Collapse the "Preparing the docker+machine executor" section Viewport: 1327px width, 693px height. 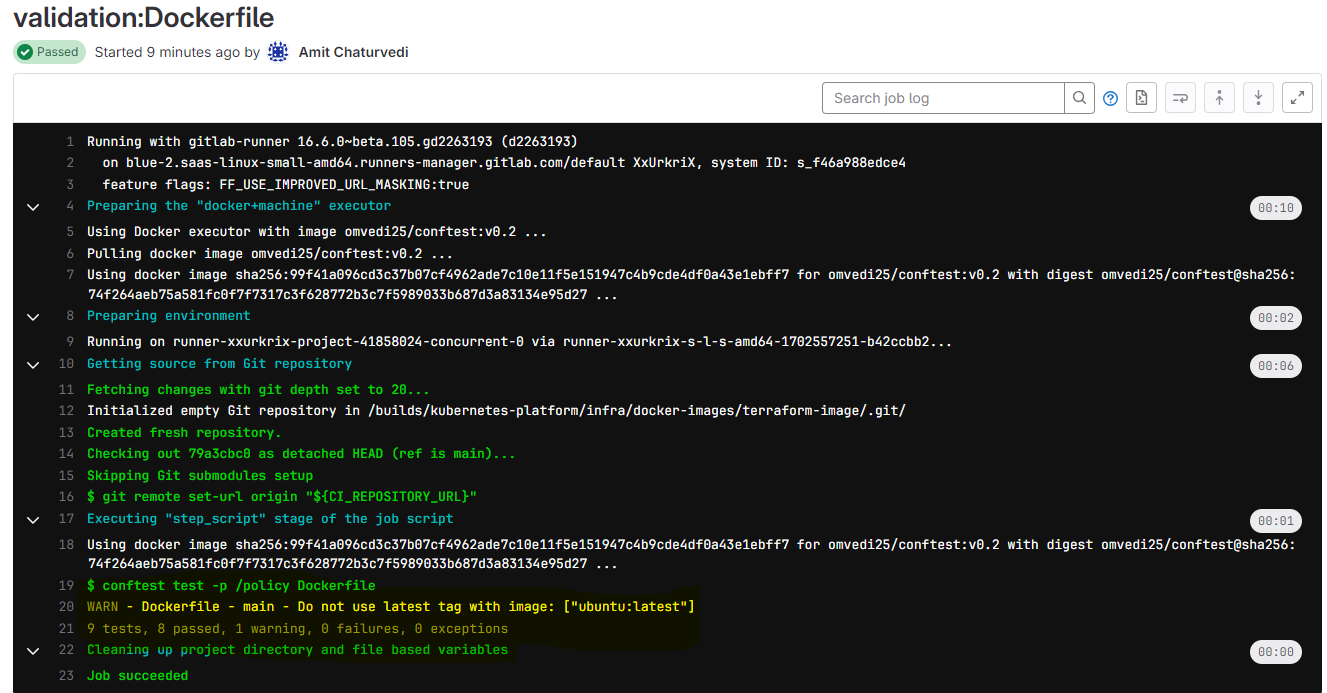pos(33,207)
